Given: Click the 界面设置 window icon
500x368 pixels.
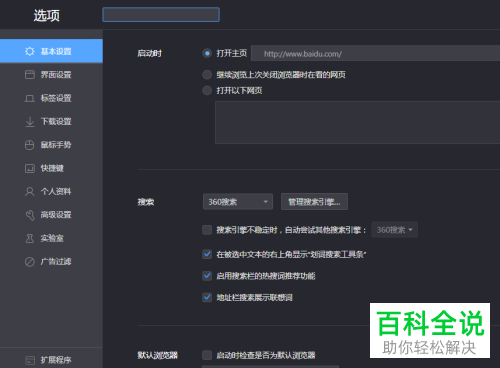Looking at the screenshot, I should (30, 75).
